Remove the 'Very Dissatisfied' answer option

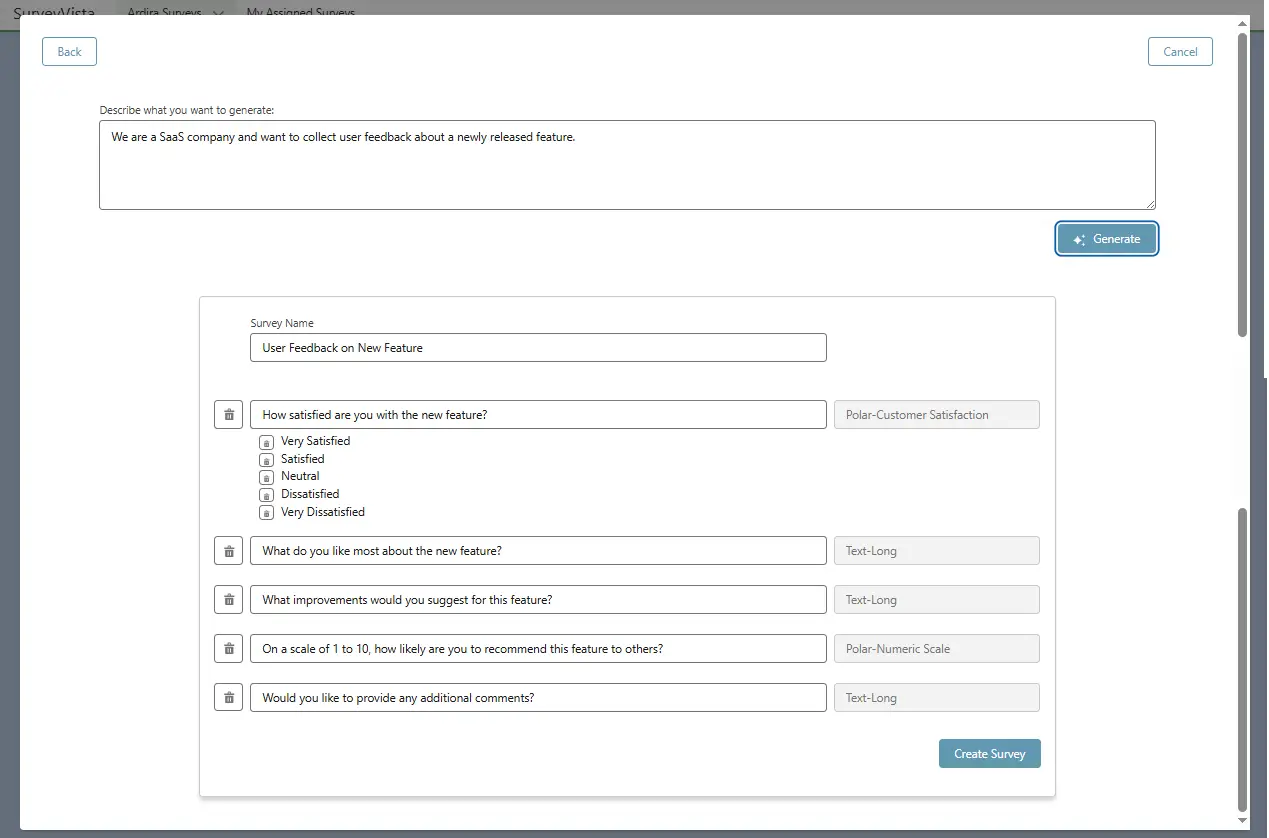(266, 513)
